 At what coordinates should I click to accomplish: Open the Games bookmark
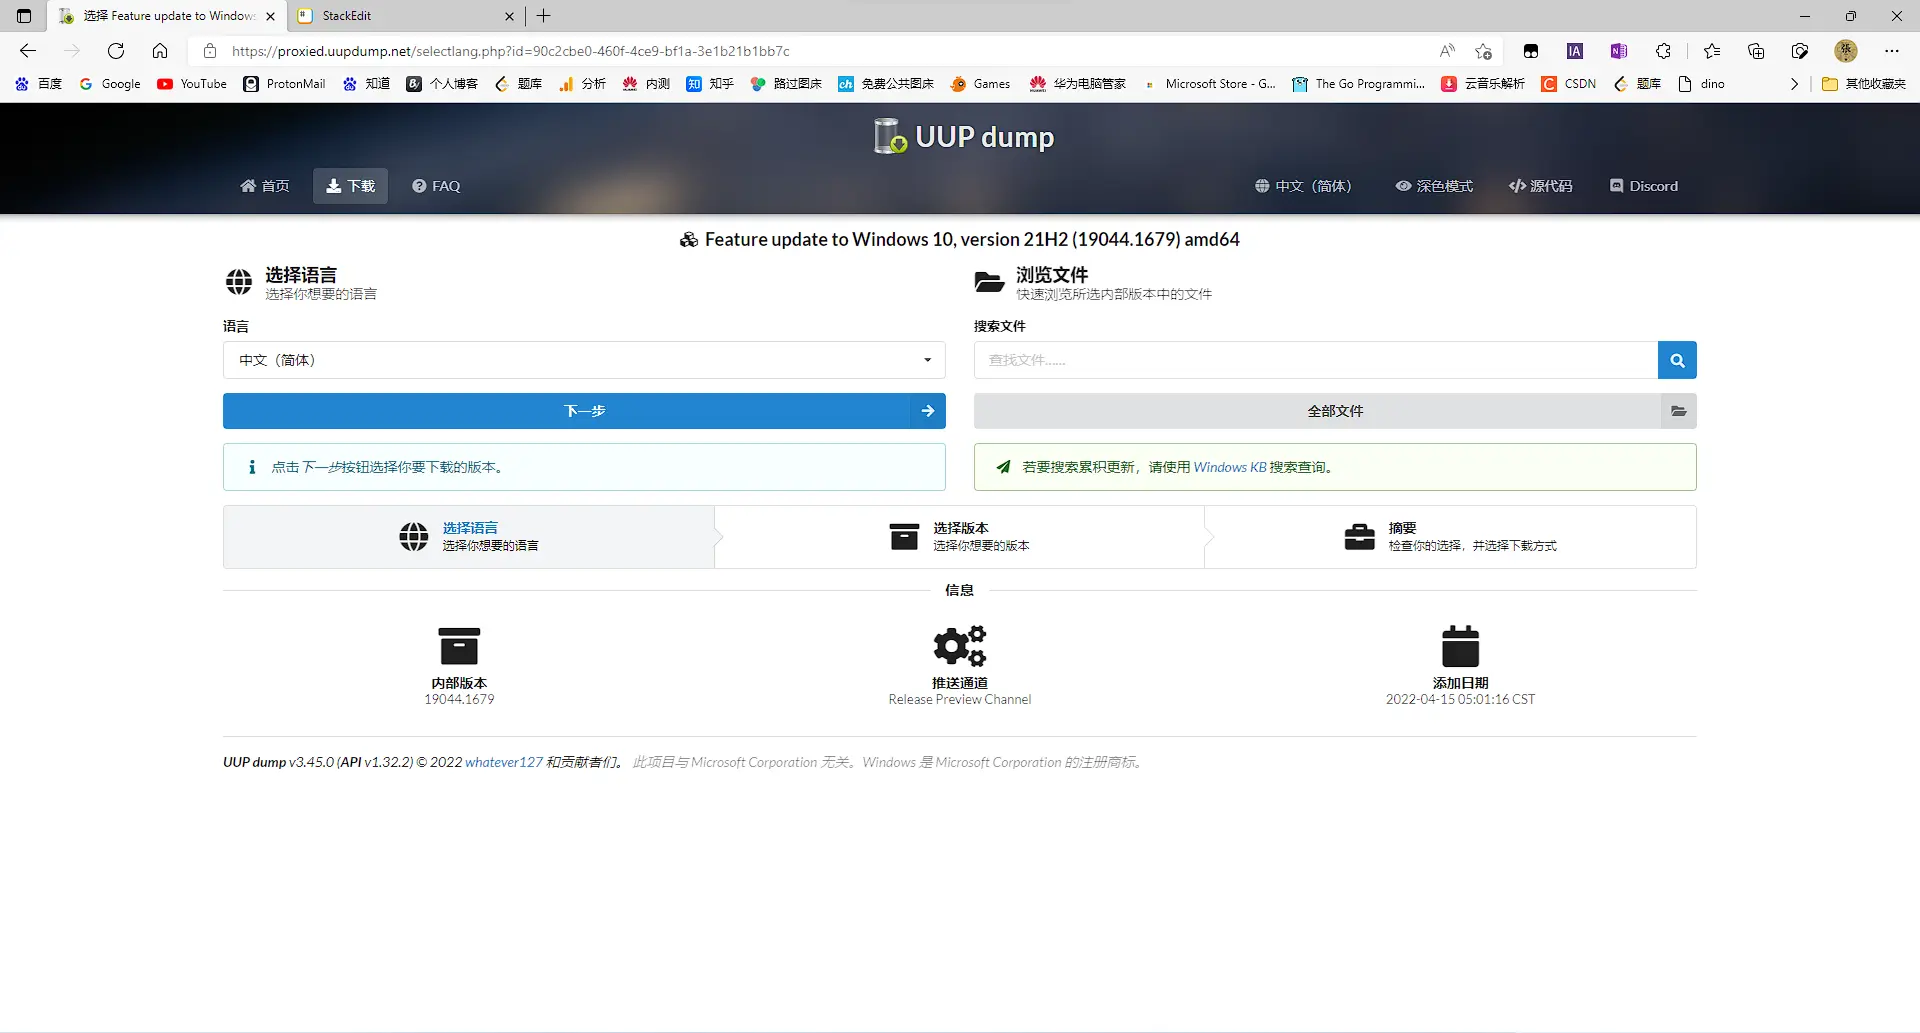click(x=980, y=84)
